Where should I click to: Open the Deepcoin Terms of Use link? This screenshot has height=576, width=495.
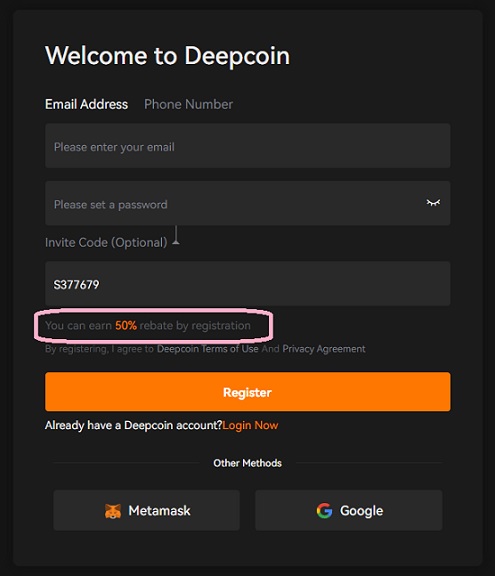click(x=207, y=349)
